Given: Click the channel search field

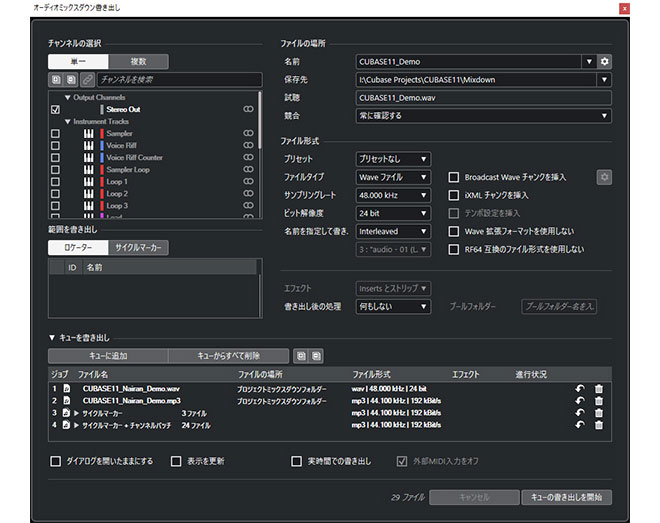Looking at the screenshot, I should click(x=180, y=80).
